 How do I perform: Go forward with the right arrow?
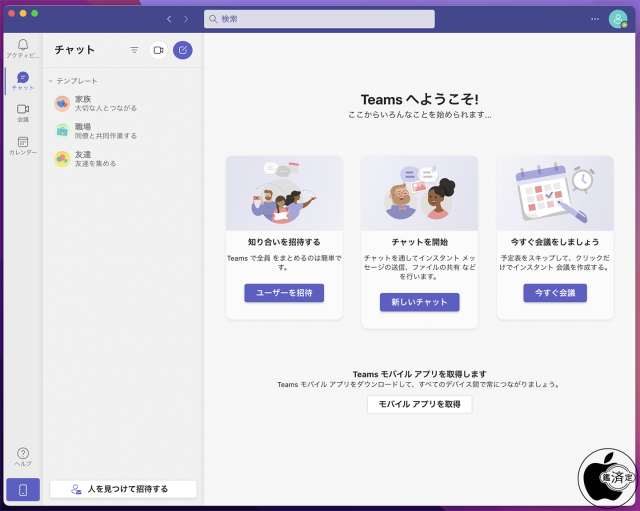click(x=186, y=19)
